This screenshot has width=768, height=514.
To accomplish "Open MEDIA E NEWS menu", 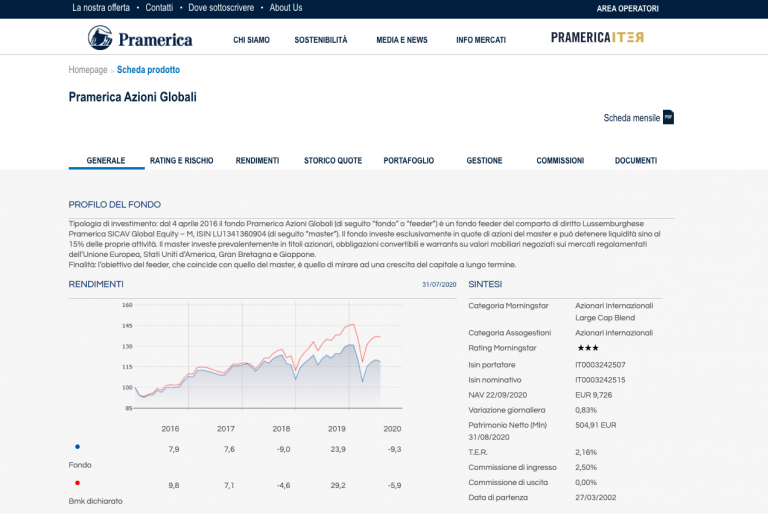I will 402,40.
